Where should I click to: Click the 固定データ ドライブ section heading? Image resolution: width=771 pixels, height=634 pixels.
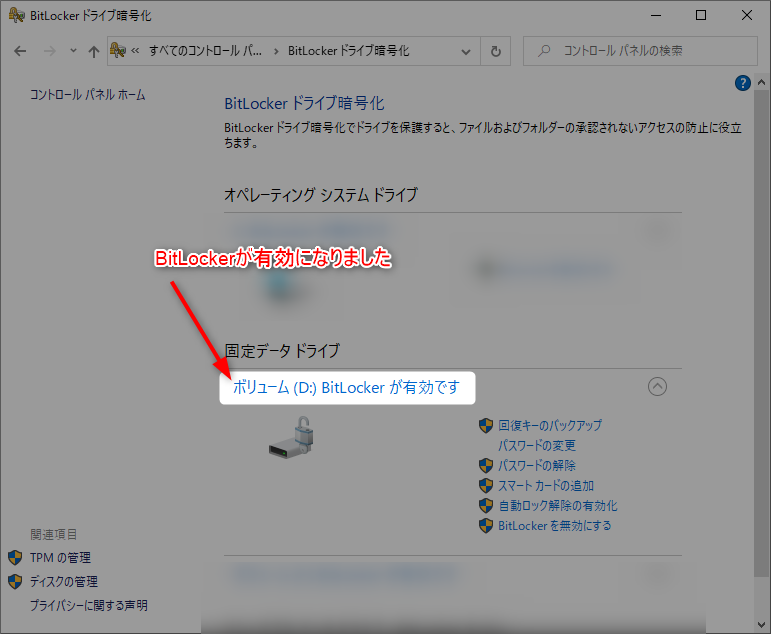pyautogui.click(x=282, y=351)
